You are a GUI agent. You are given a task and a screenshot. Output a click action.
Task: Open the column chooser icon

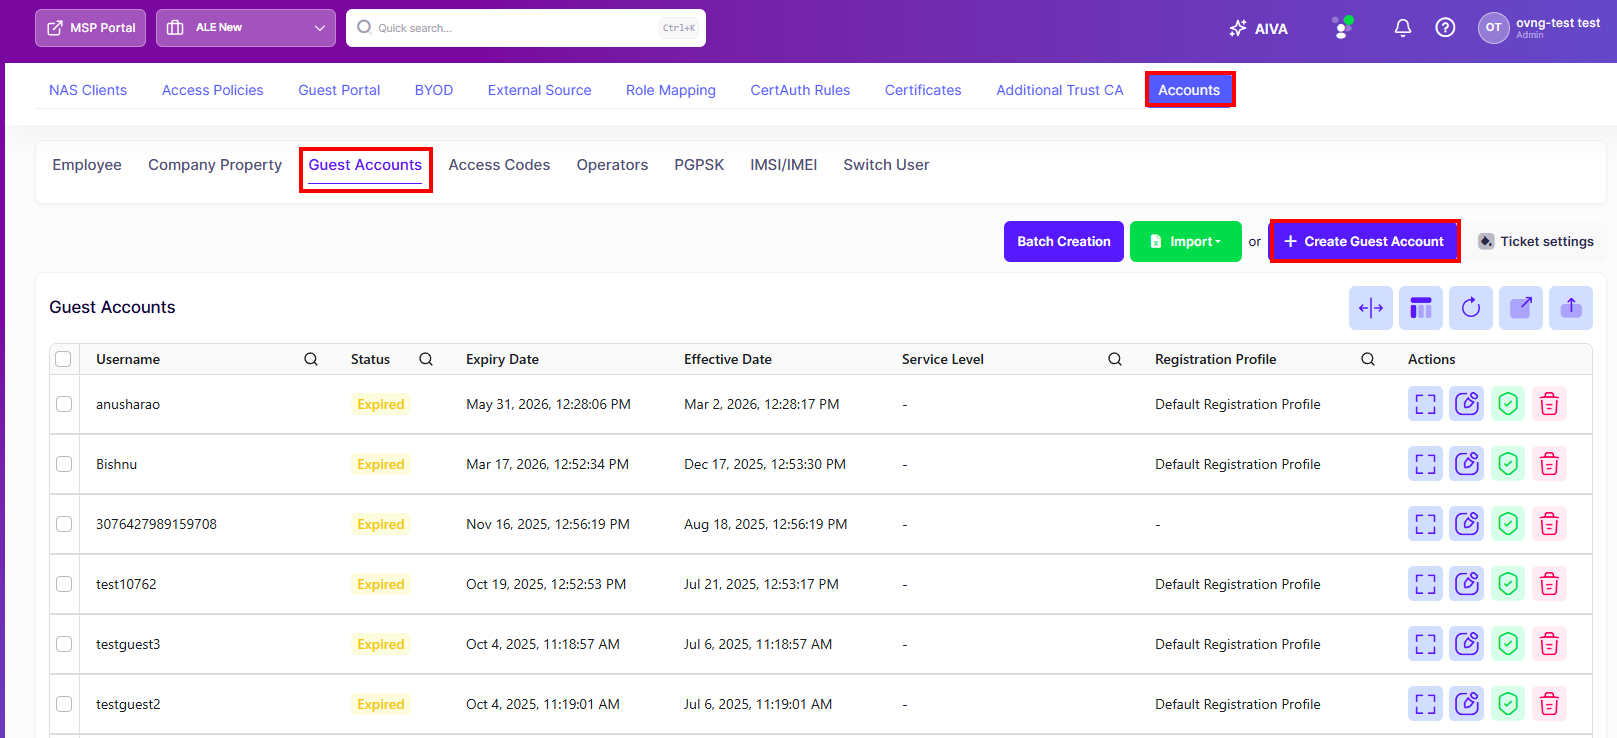pos(1421,308)
